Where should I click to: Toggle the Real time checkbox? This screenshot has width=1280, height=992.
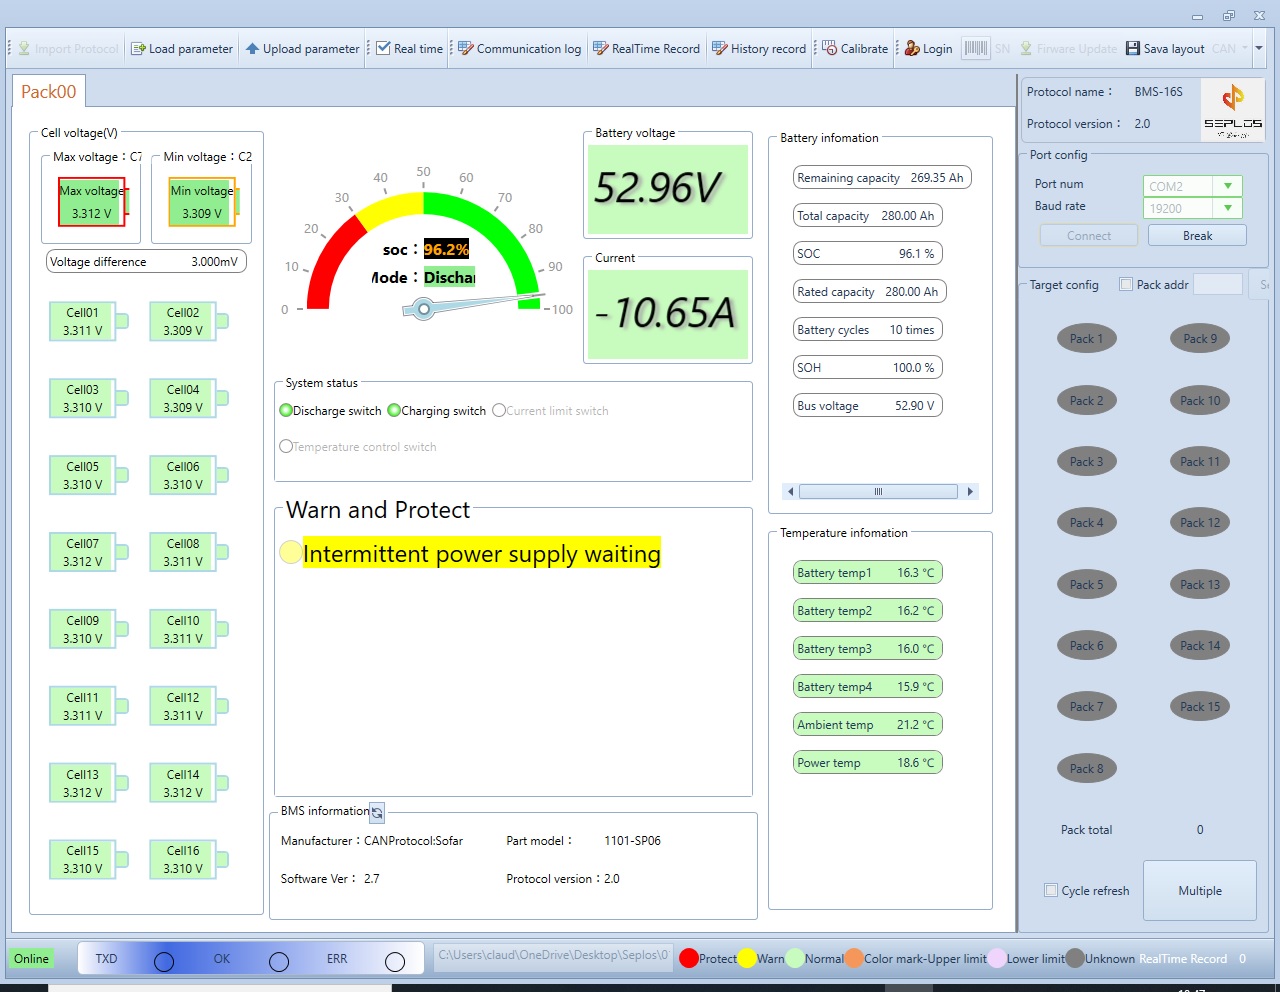click(383, 48)
